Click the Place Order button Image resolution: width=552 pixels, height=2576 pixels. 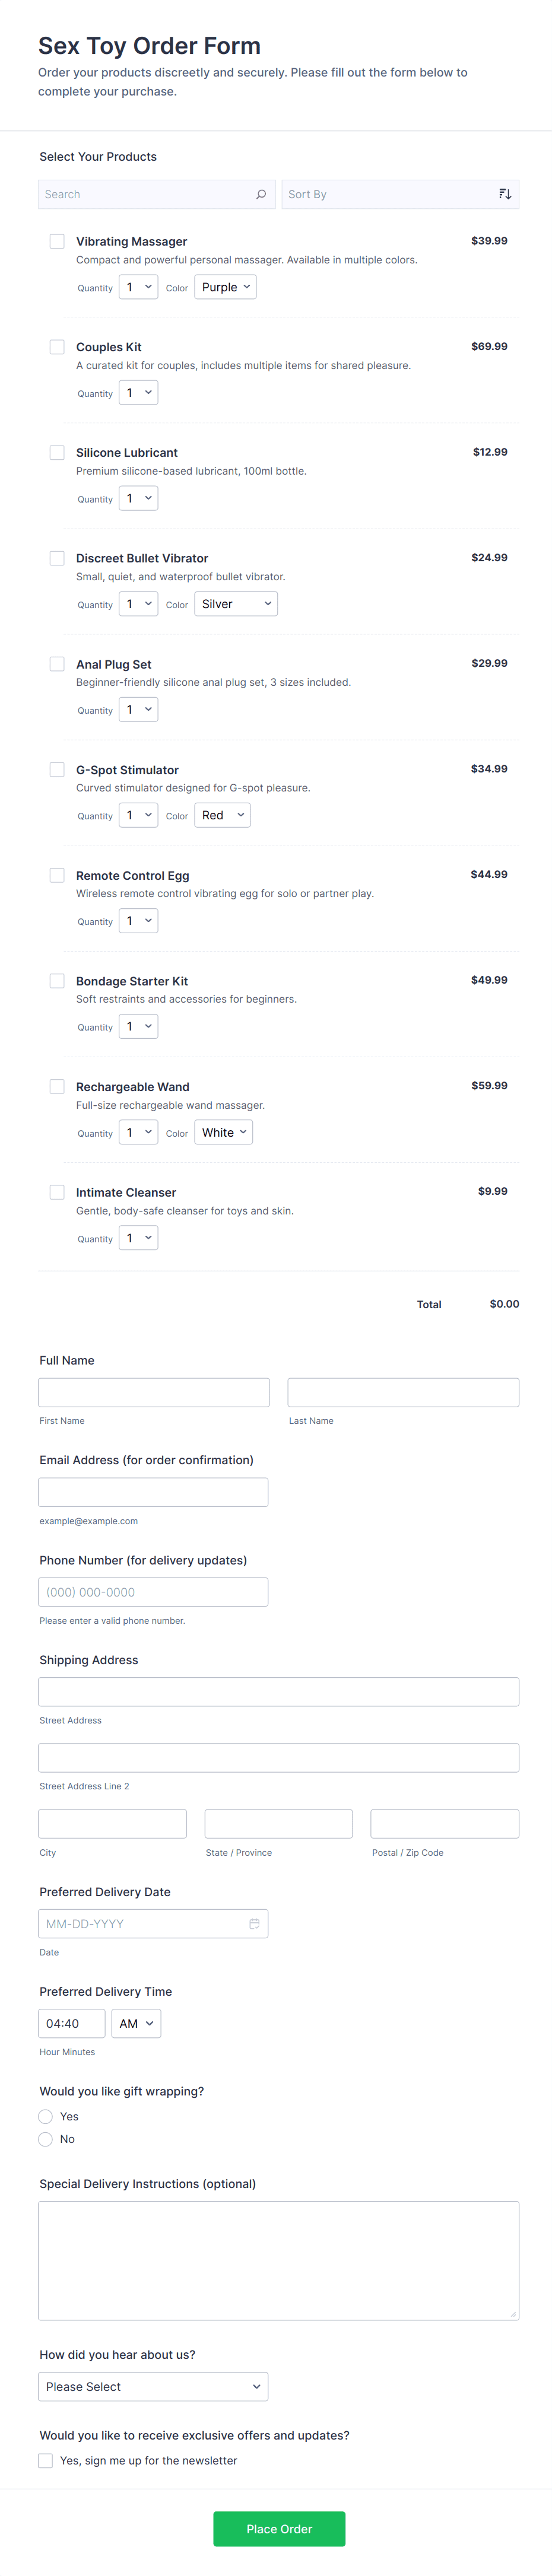click(279, 2528)
